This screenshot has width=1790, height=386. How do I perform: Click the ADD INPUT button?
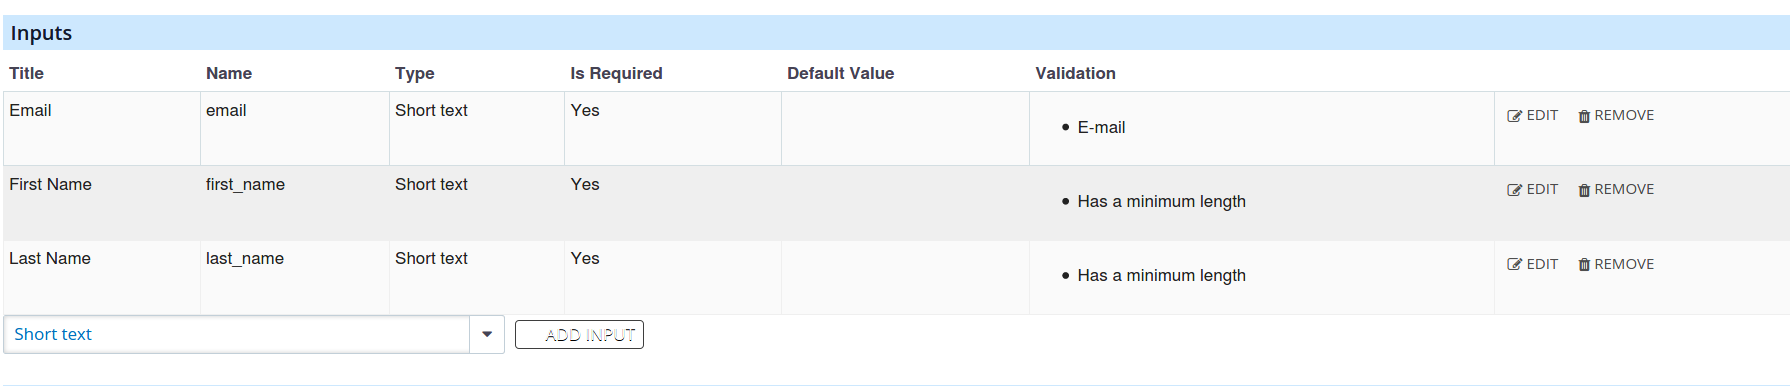tap(579, 335)
